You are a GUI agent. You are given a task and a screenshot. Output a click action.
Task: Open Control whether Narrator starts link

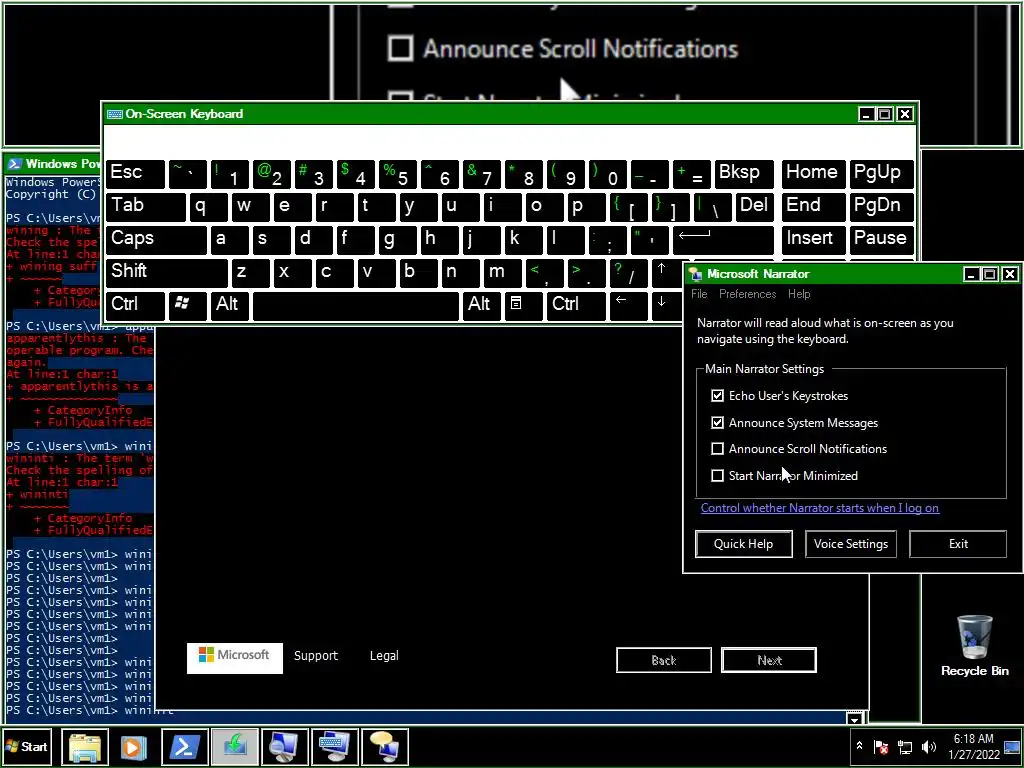tap(820, 508)
